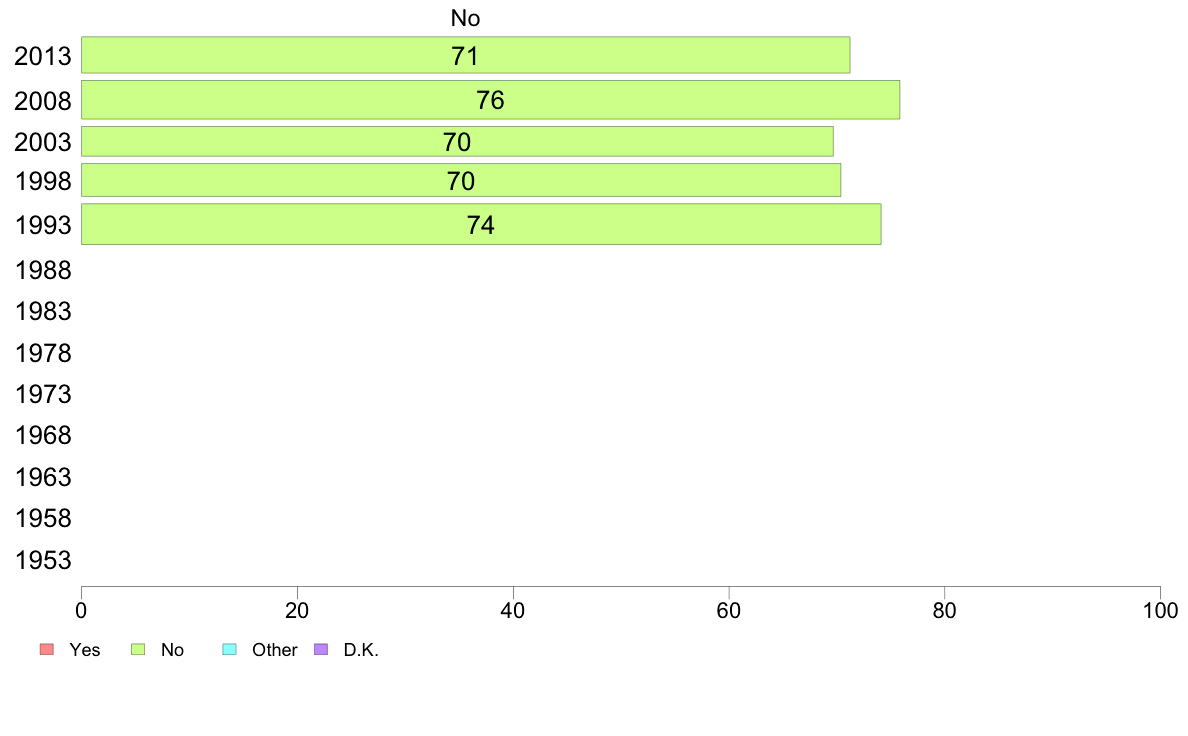Click the green No legend swatch
This screenshot has width=1188, height=736.
[x=138, y=649]
